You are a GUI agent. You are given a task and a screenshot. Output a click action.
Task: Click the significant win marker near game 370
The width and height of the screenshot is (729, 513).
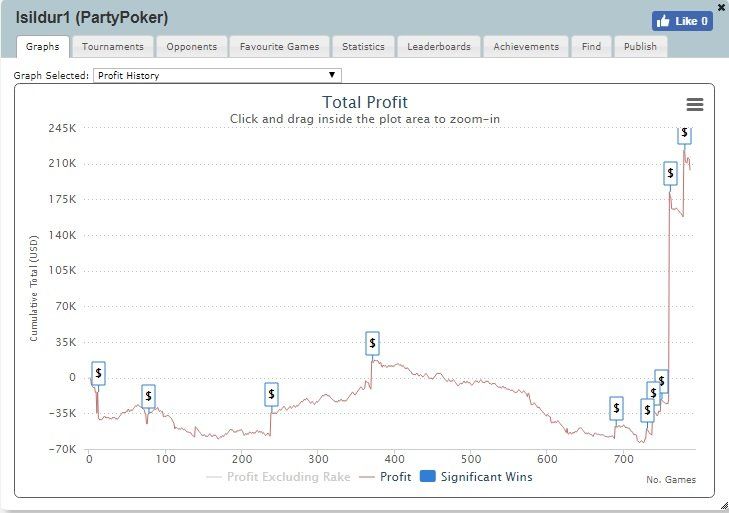(x=372, y=343)
